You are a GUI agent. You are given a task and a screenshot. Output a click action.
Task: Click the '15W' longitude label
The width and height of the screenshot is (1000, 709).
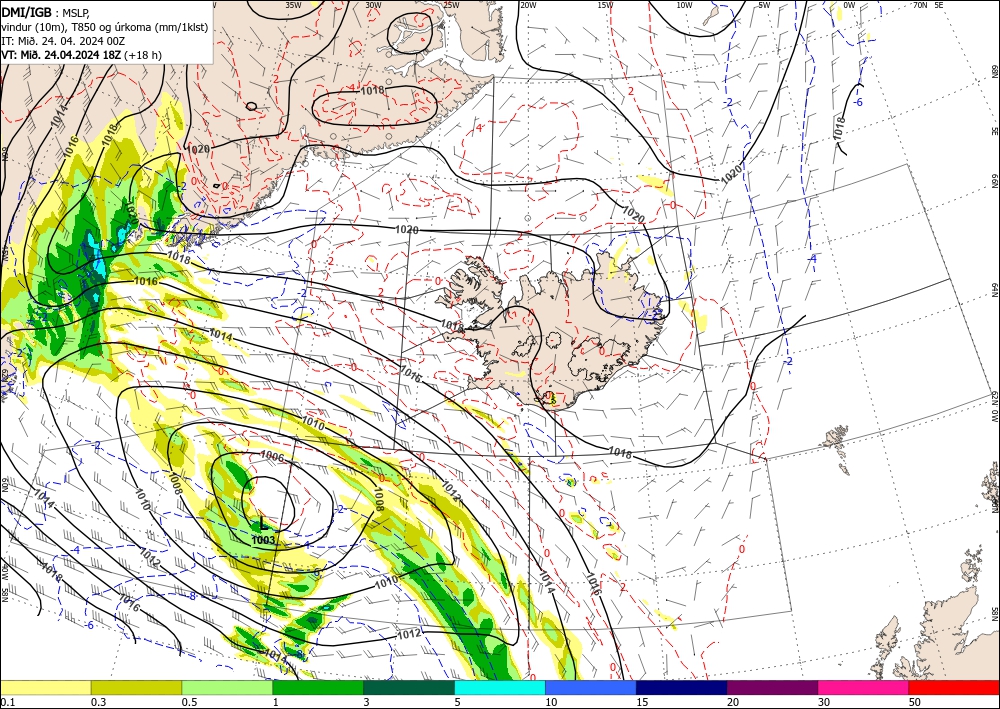[606, 5]
